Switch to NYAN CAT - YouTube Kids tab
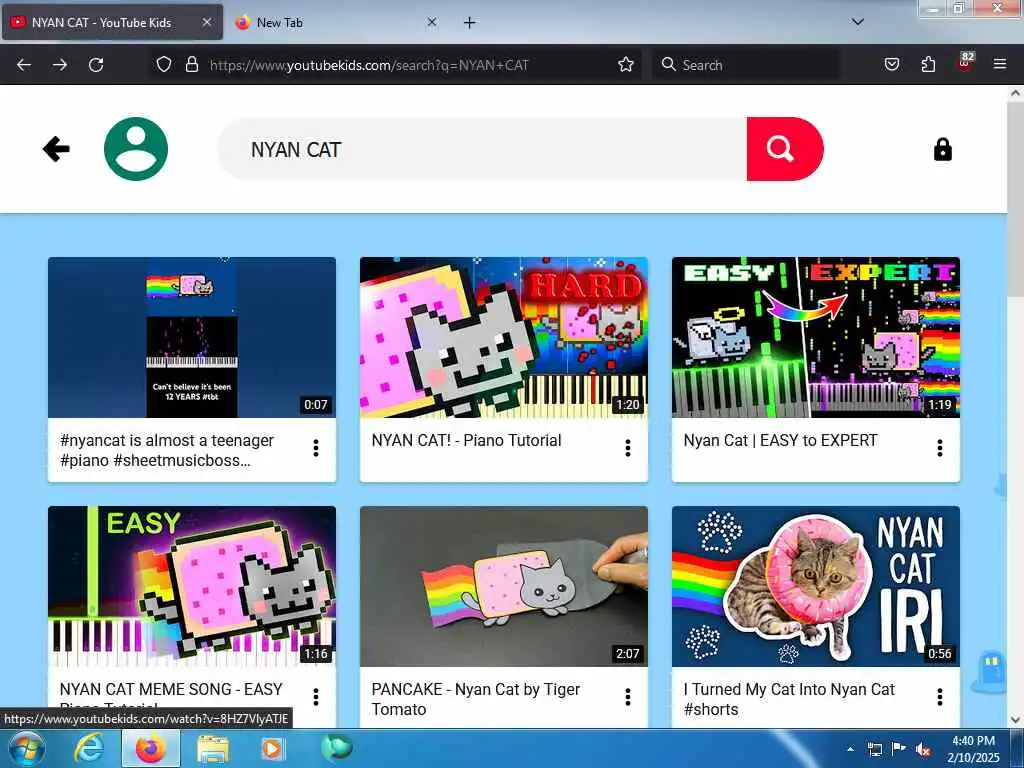The width and height of the screenshot is (1024, 768). point(102,22)
